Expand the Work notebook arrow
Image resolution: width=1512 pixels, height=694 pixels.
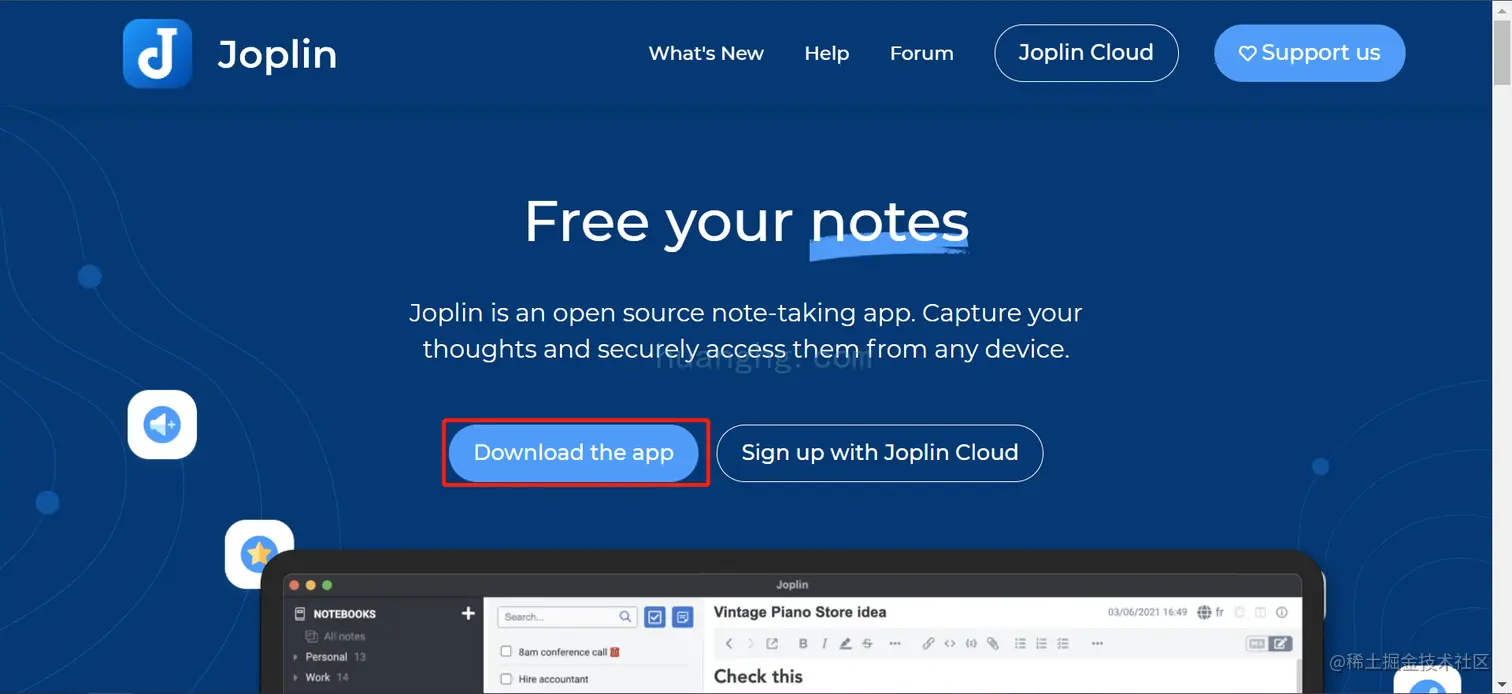tap(295, 677)
